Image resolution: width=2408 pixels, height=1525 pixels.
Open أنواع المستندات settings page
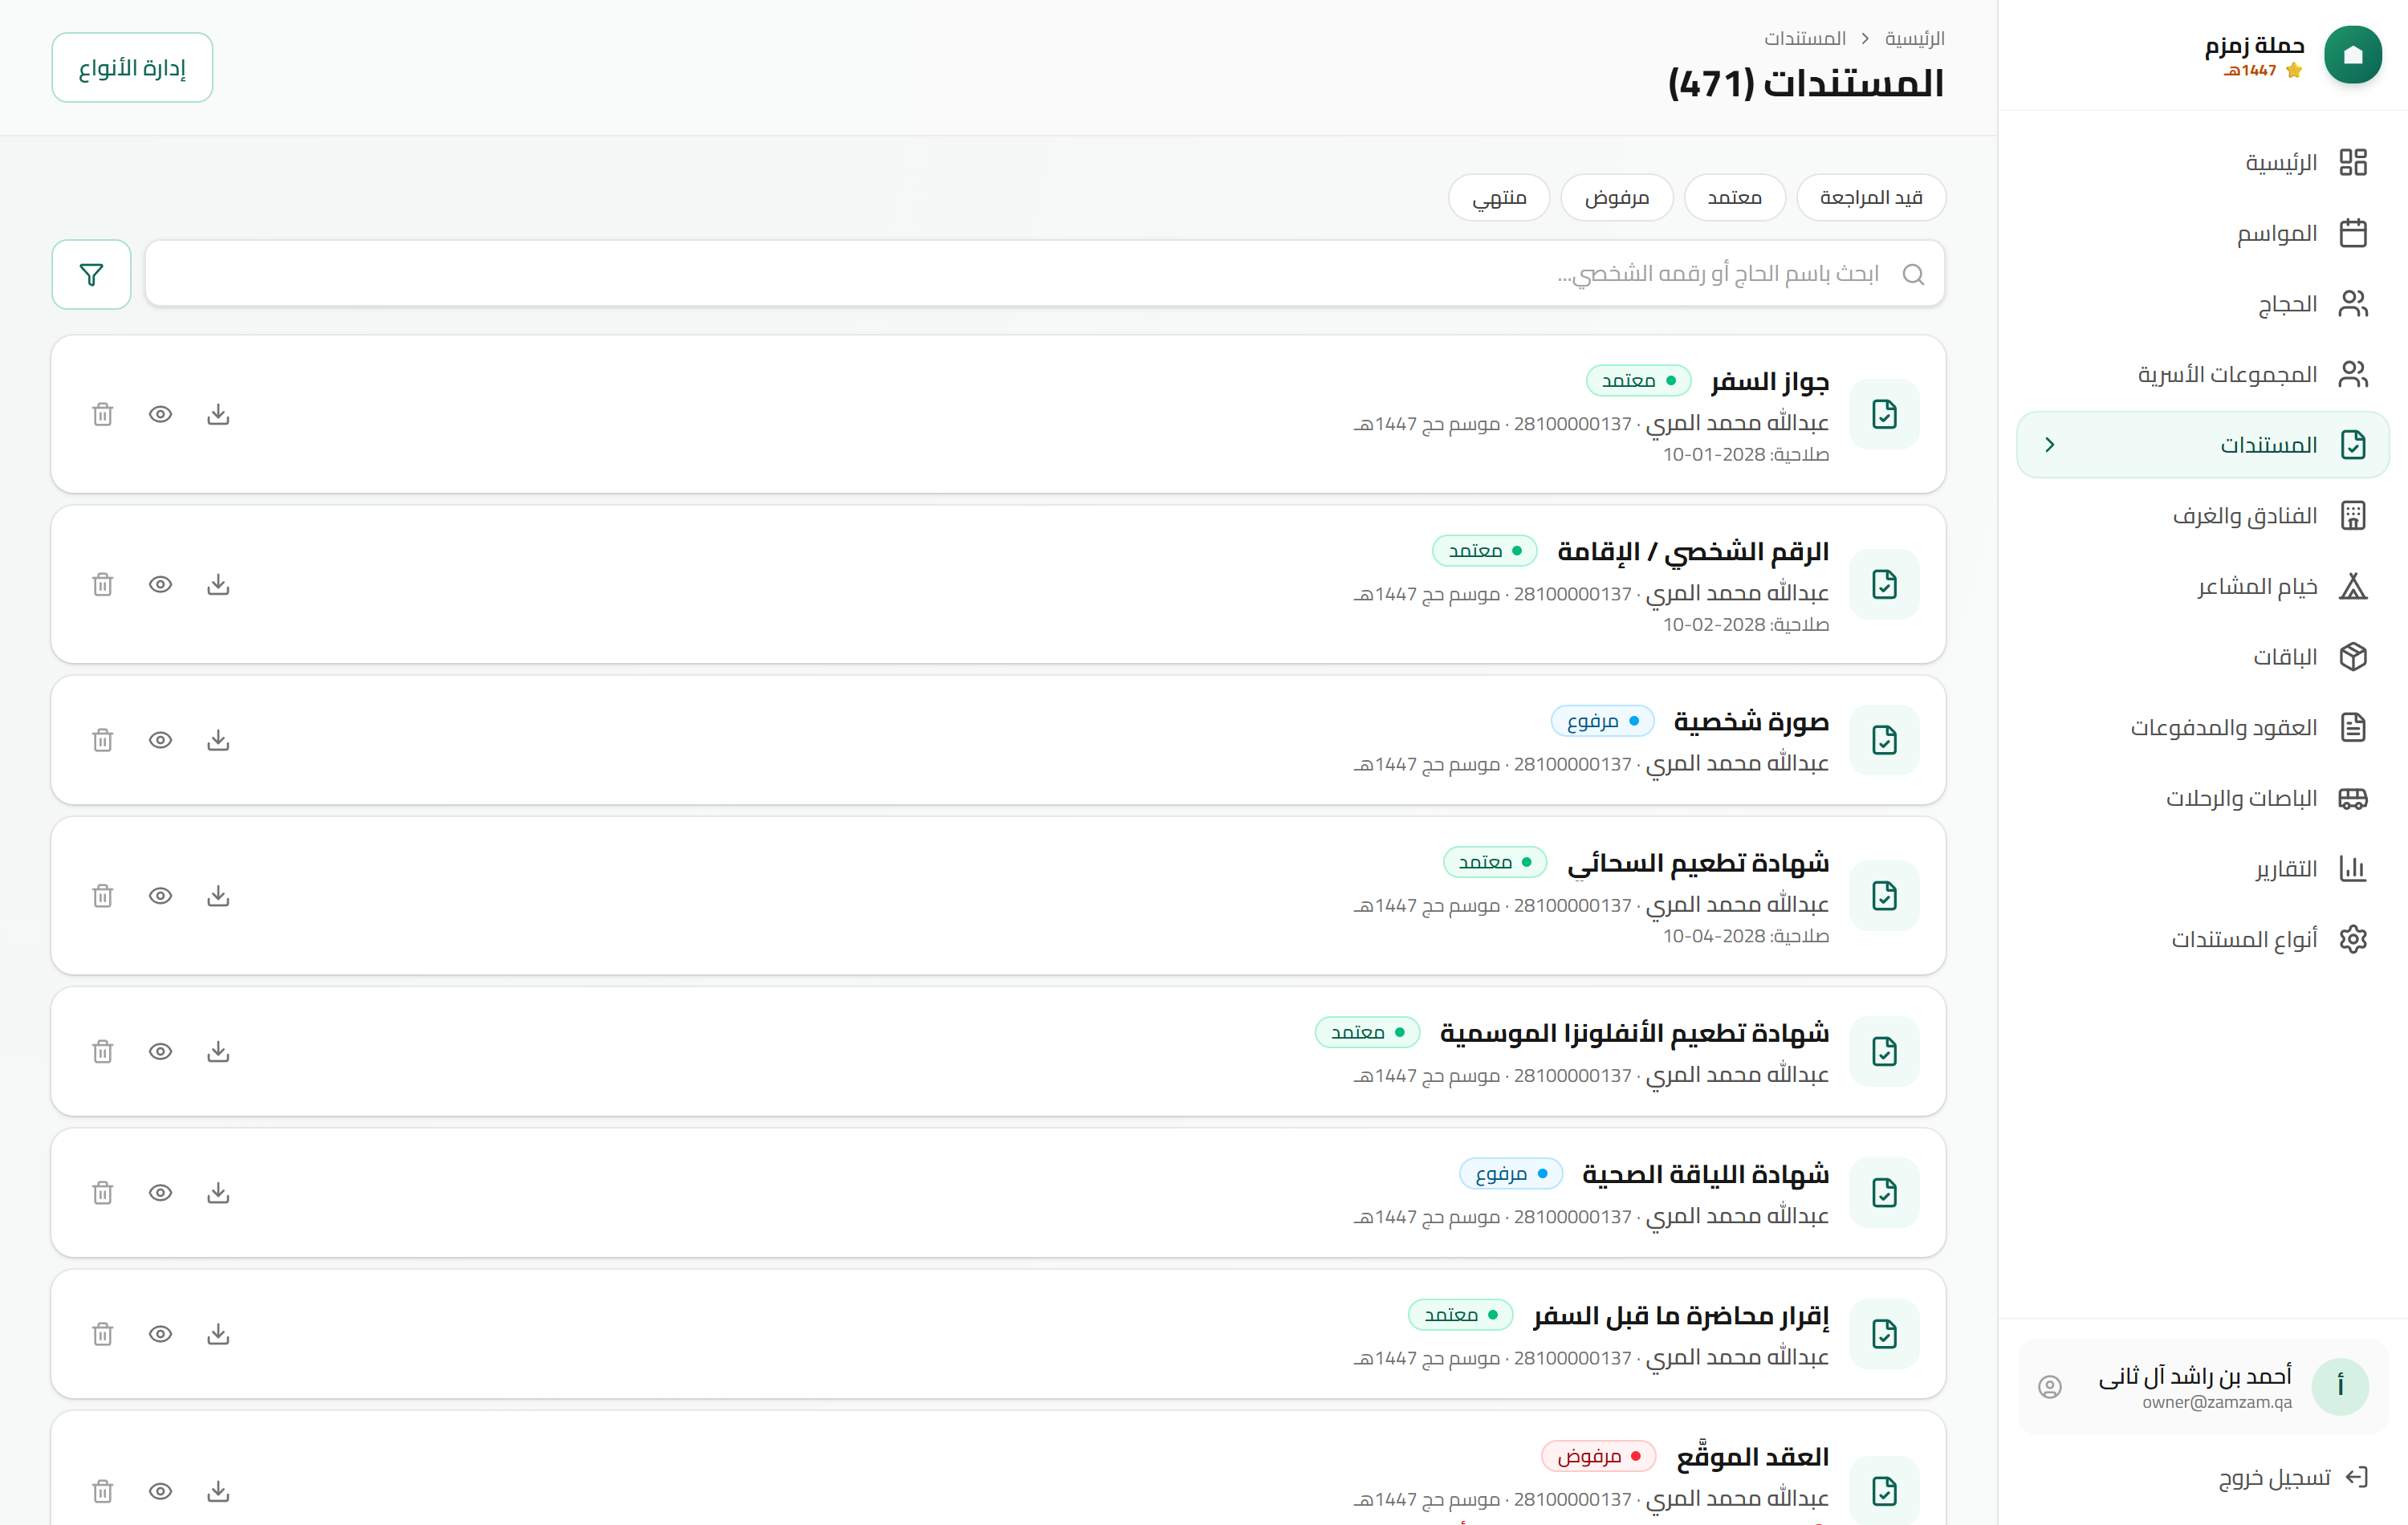pos(2203,939)
